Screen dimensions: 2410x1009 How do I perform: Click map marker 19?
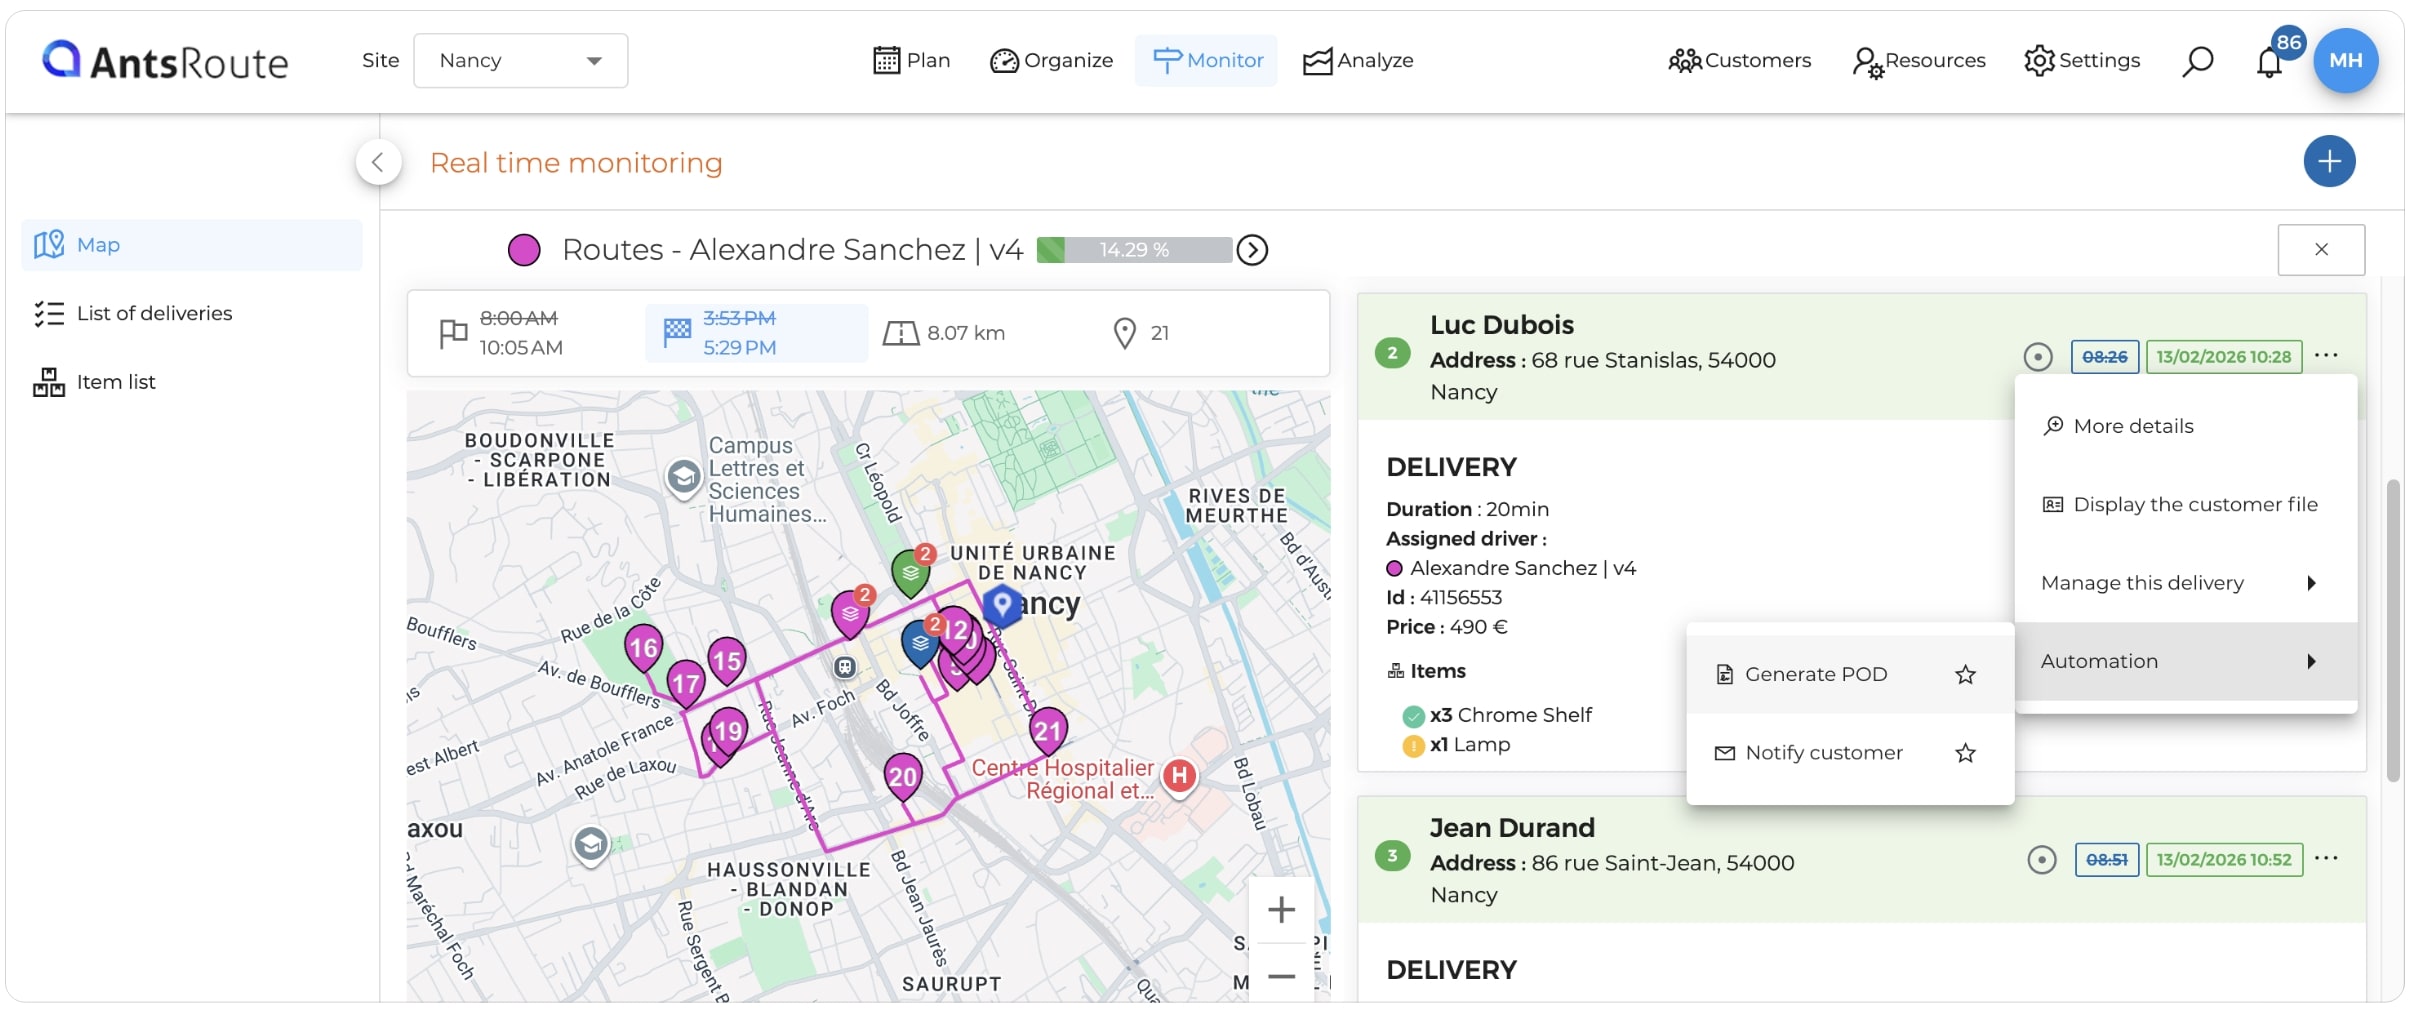(x=728, y=730)
